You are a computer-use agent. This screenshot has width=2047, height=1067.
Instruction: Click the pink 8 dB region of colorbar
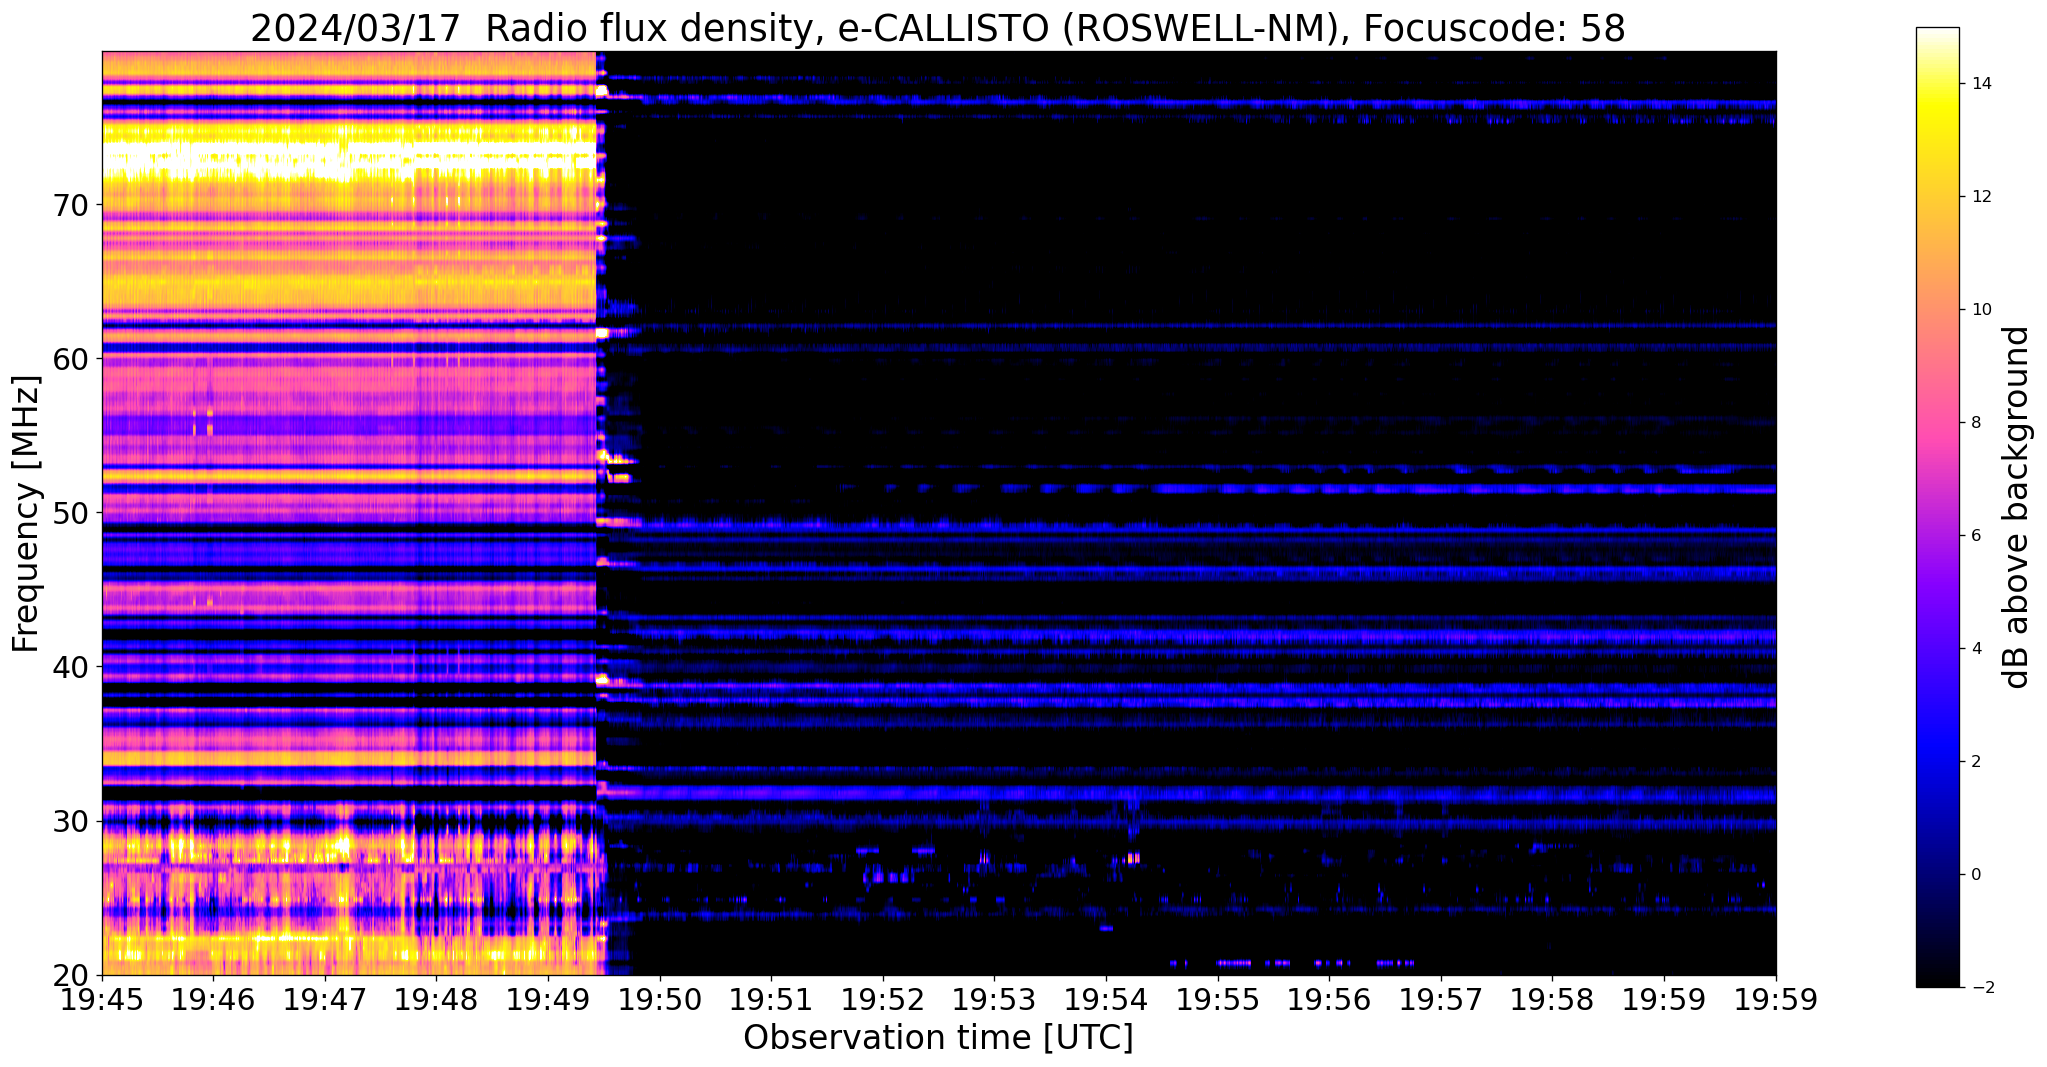click(1937, 422)
